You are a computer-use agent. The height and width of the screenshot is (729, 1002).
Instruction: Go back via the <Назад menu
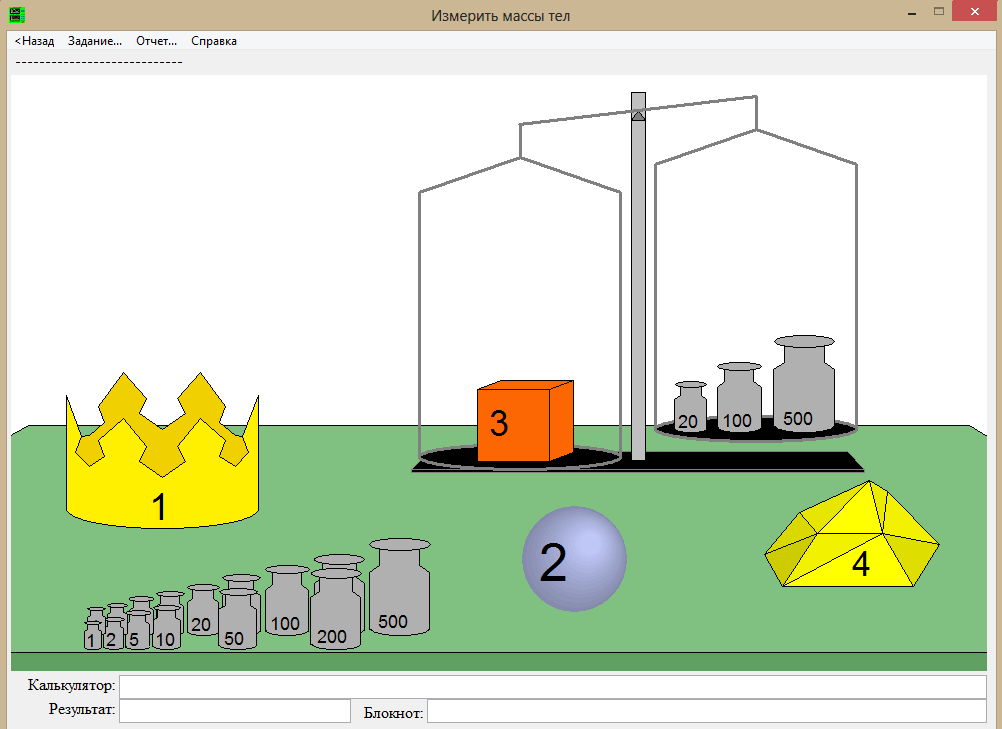35,41
